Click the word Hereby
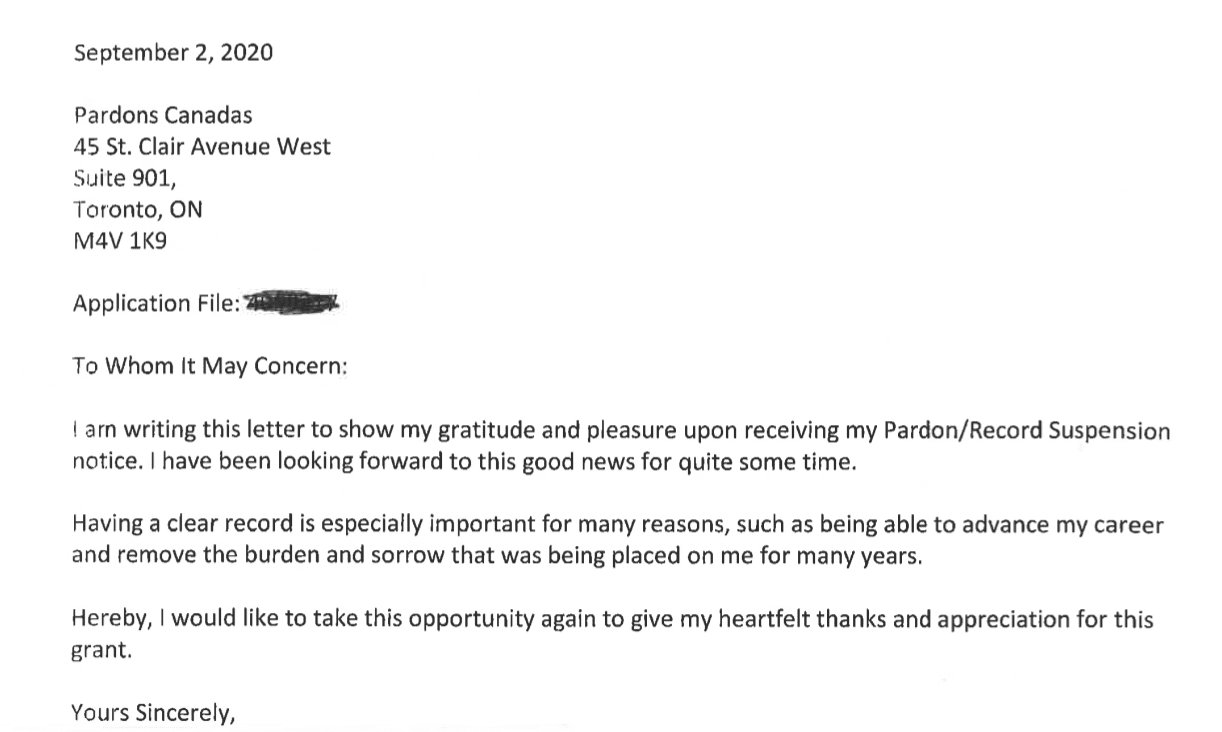 113,620
